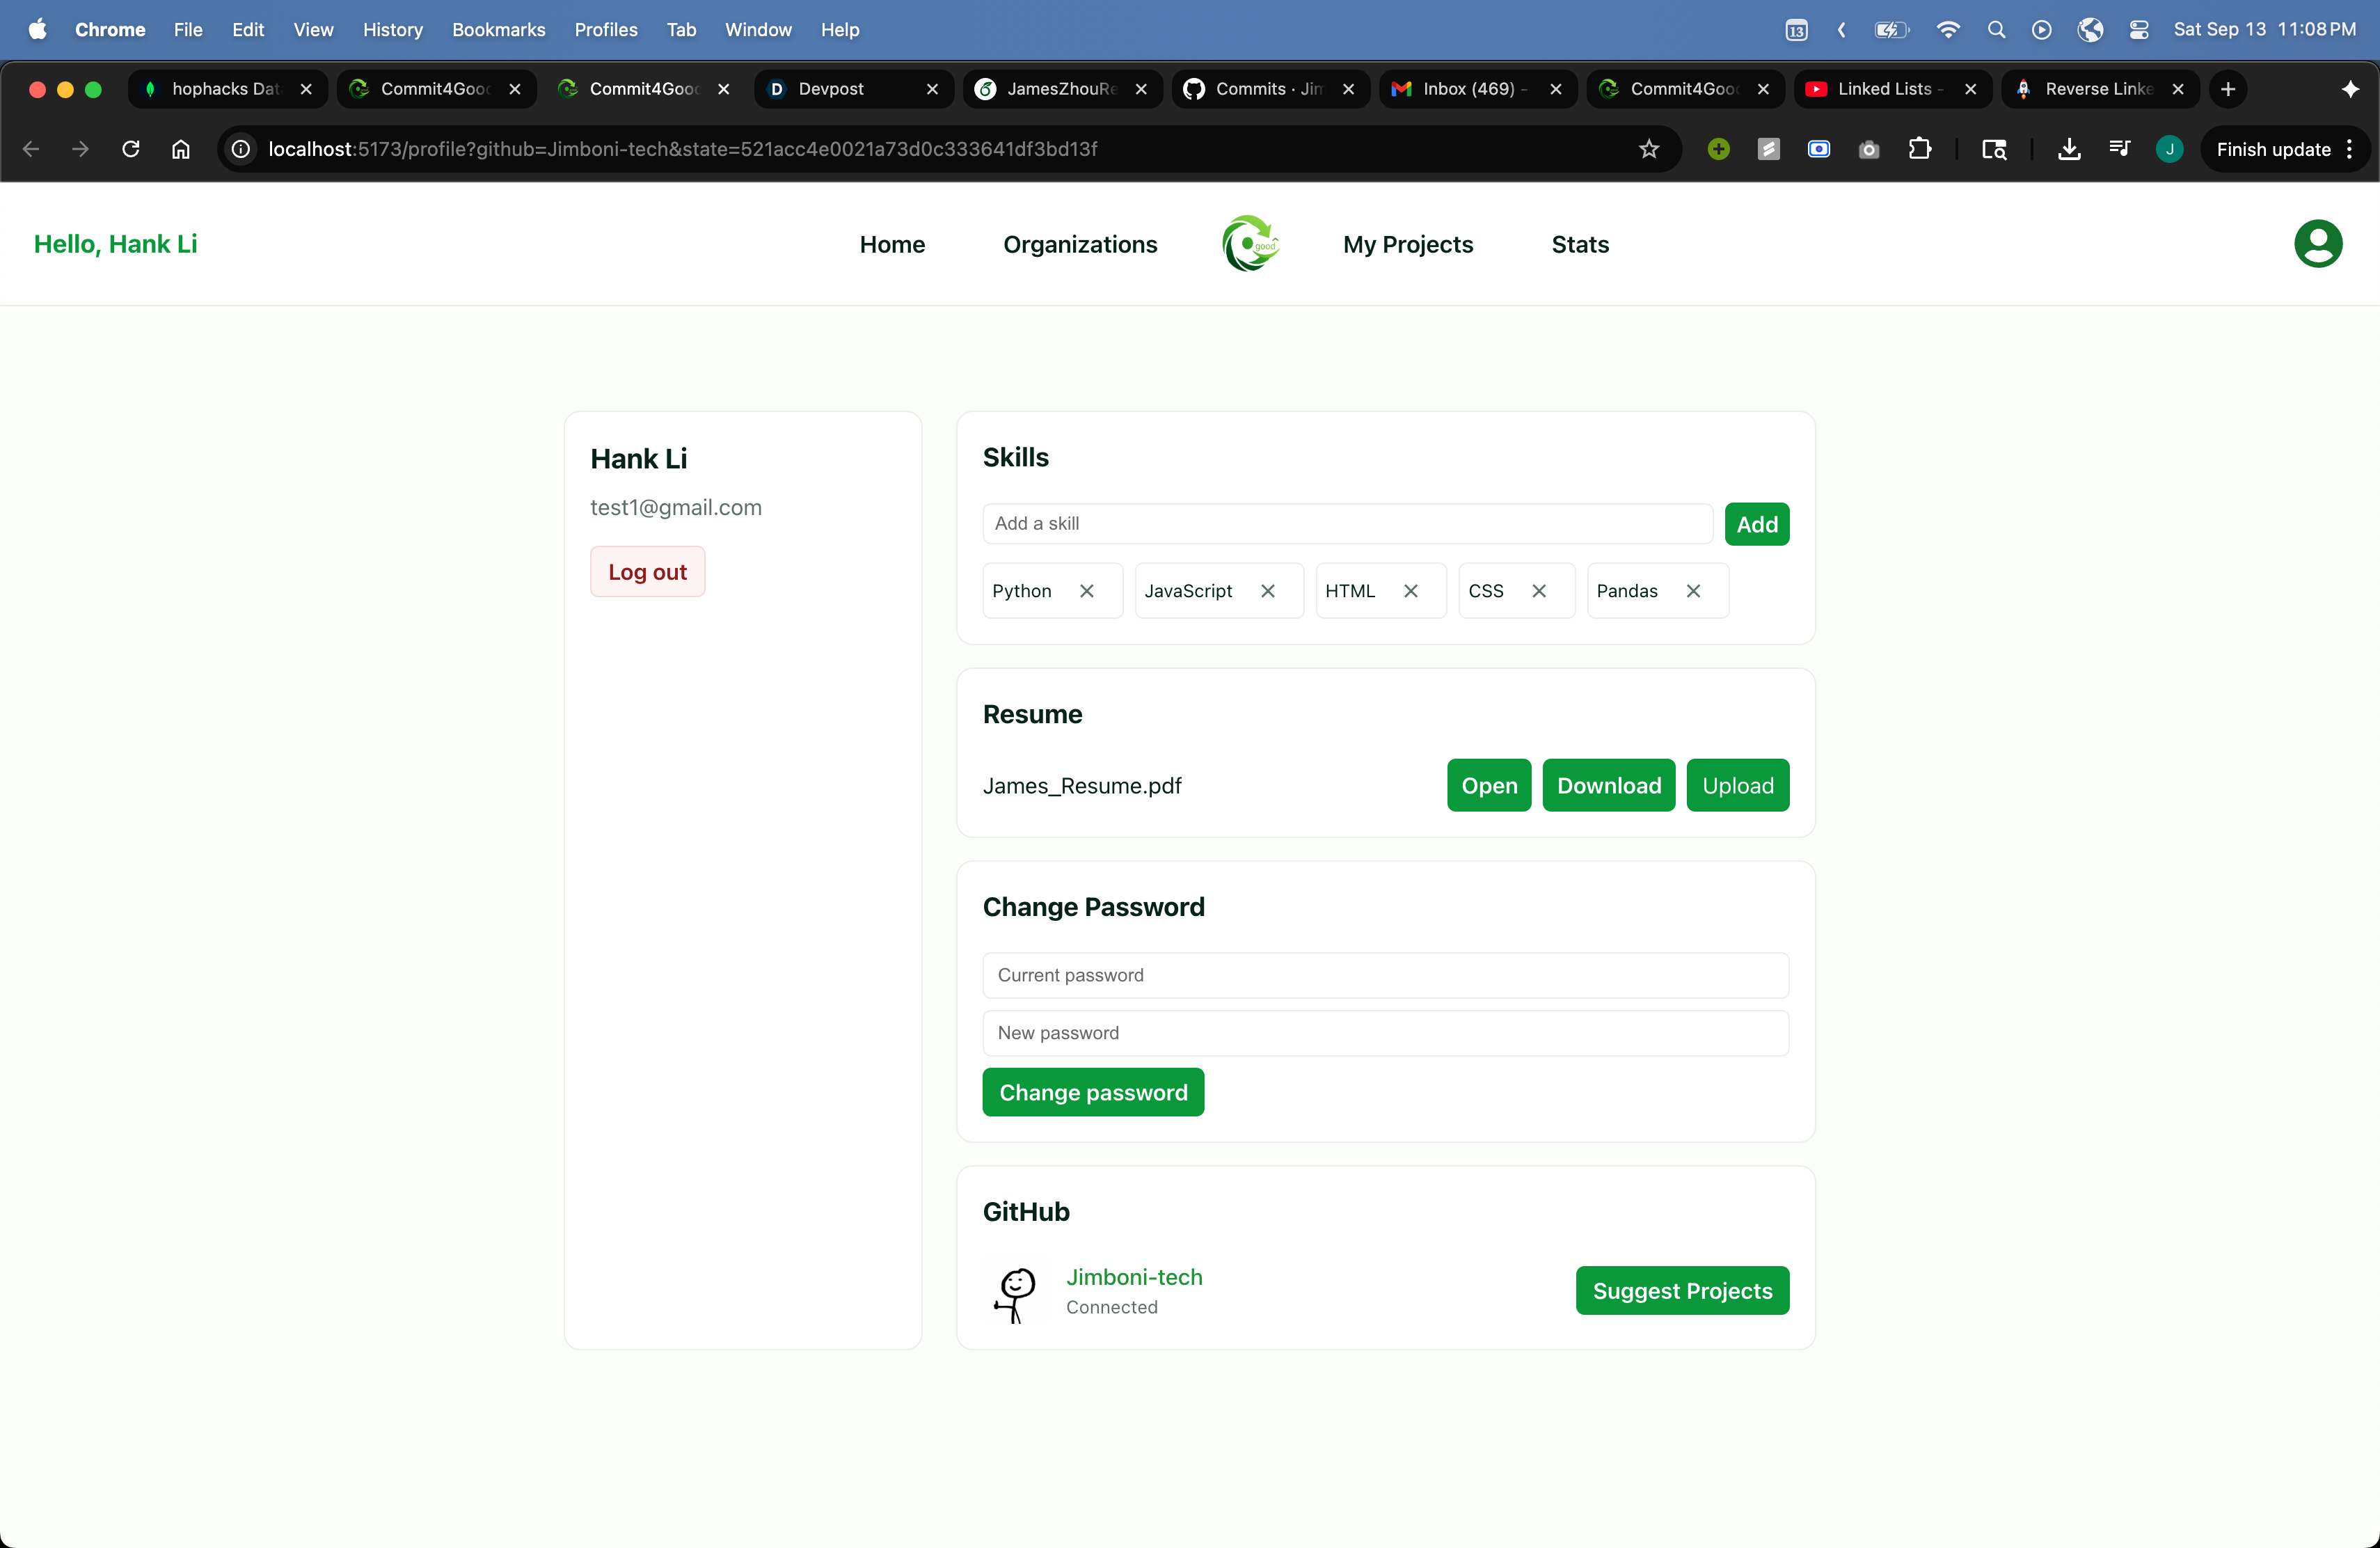Download the James_Resume.pdf file
This screenshot has height=1548, width=2380.
1608,786
